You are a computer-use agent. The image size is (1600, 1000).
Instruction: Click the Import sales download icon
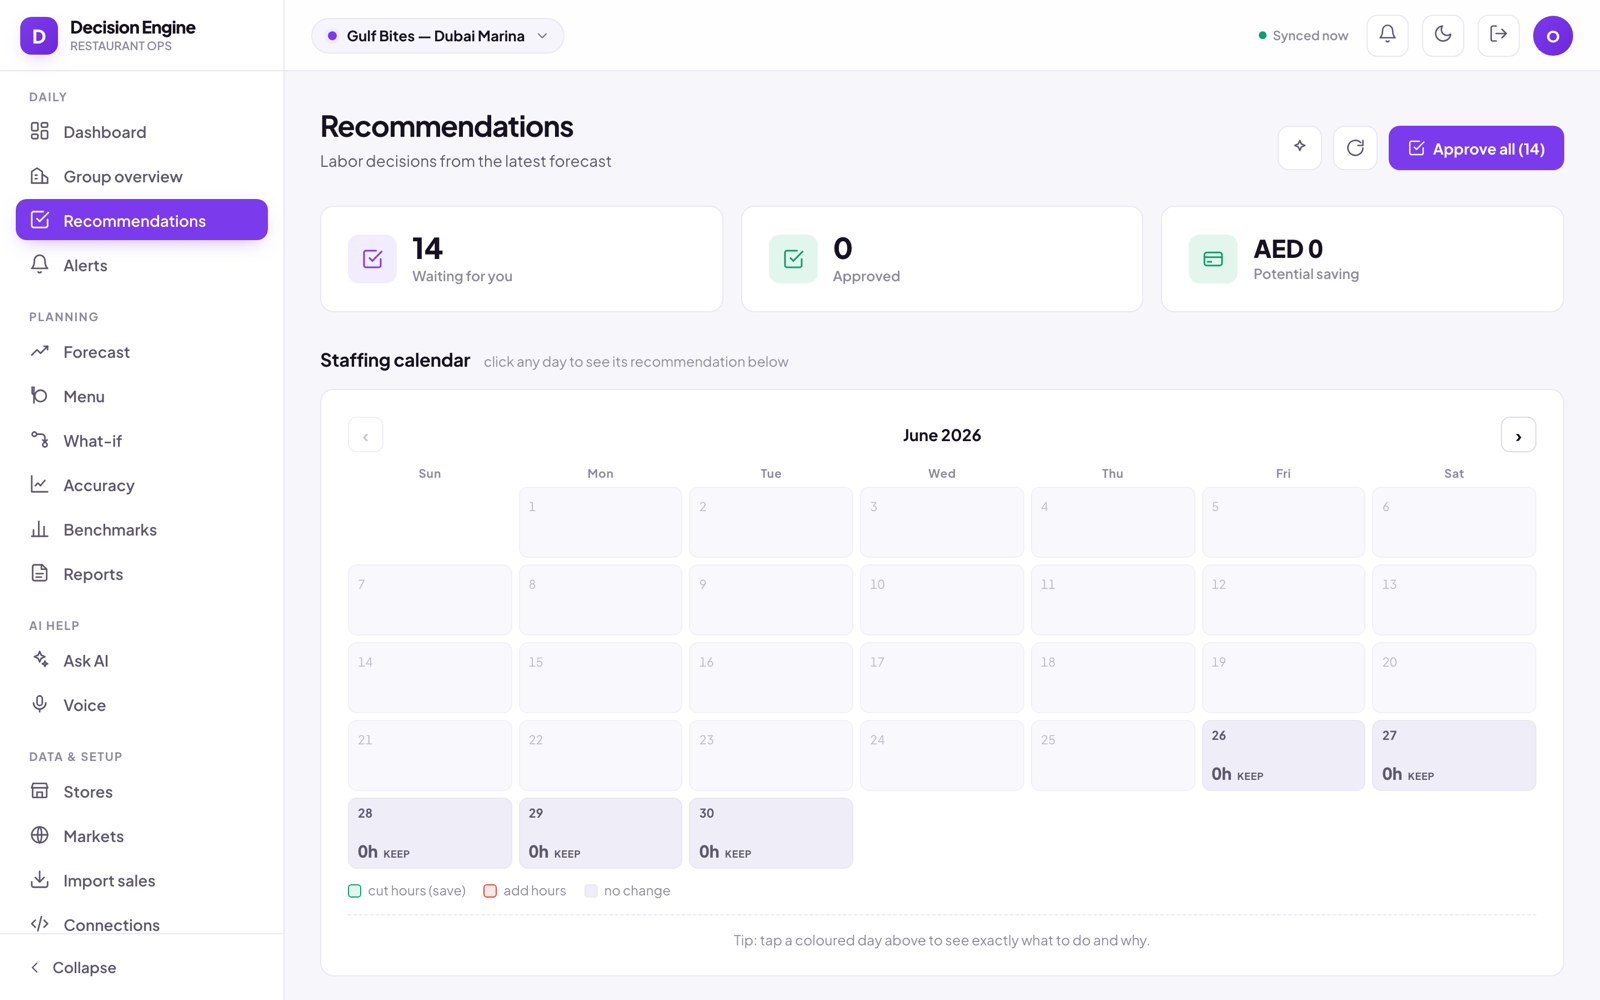pyautogui.click(x=40, y=879)
